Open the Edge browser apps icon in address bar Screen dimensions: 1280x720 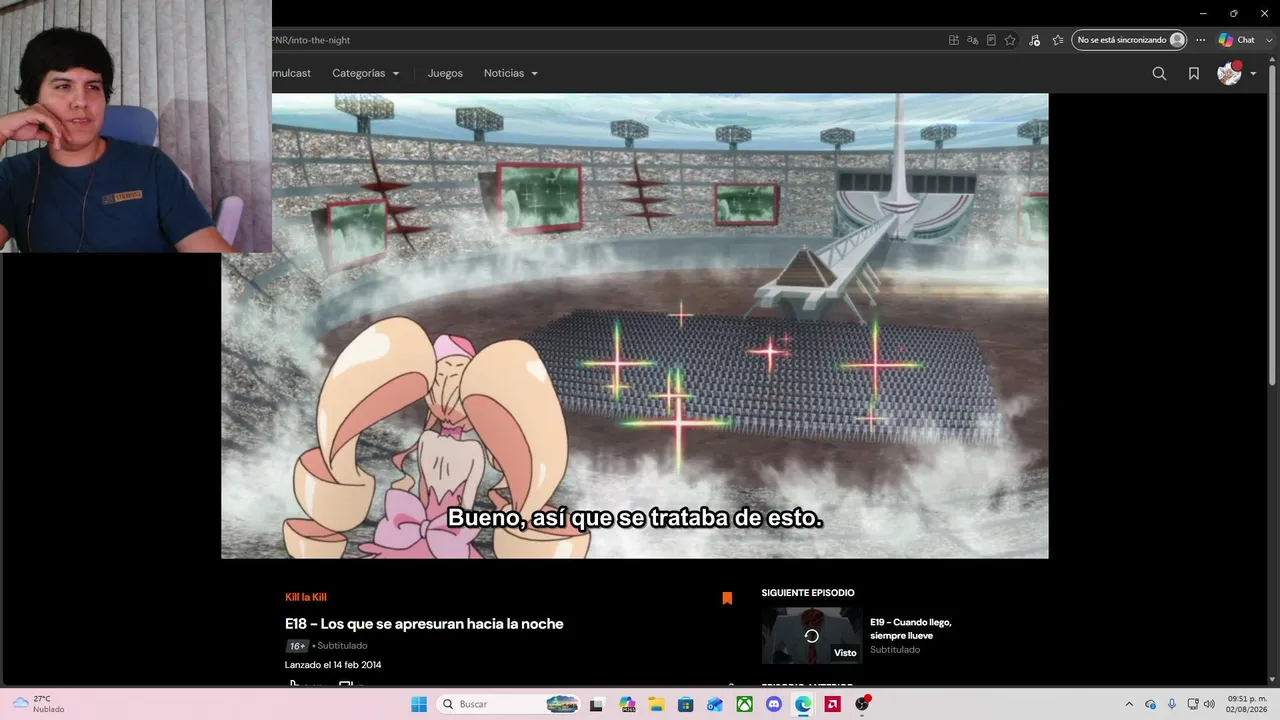tap(954, 40)
